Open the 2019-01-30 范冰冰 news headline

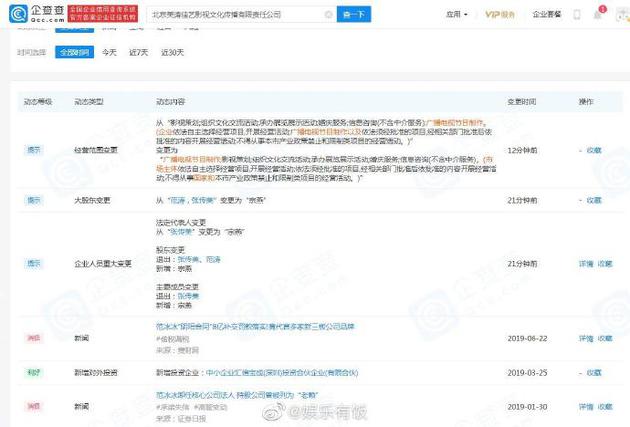[x=237, y=395]
